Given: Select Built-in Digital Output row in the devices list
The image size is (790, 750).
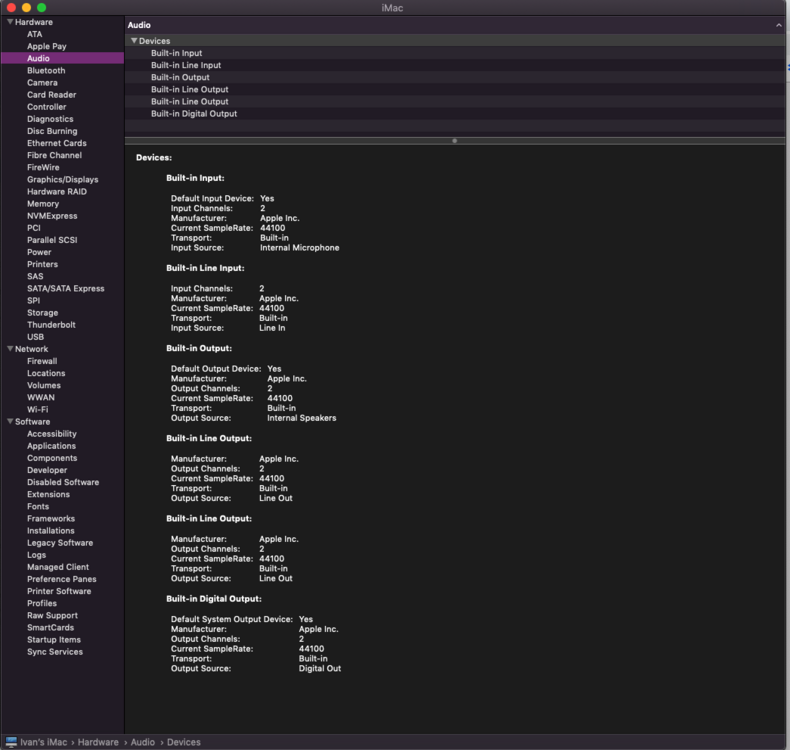Looking at the screenshot, I should (194, 114).
